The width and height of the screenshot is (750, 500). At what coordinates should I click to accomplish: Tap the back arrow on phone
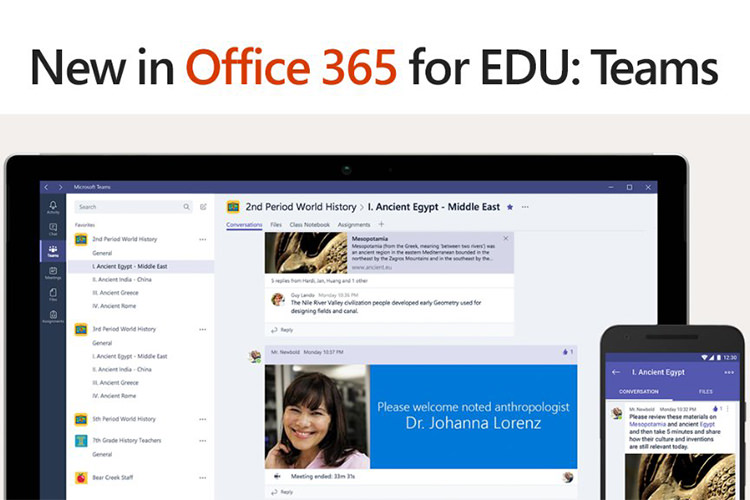point(616,372)
